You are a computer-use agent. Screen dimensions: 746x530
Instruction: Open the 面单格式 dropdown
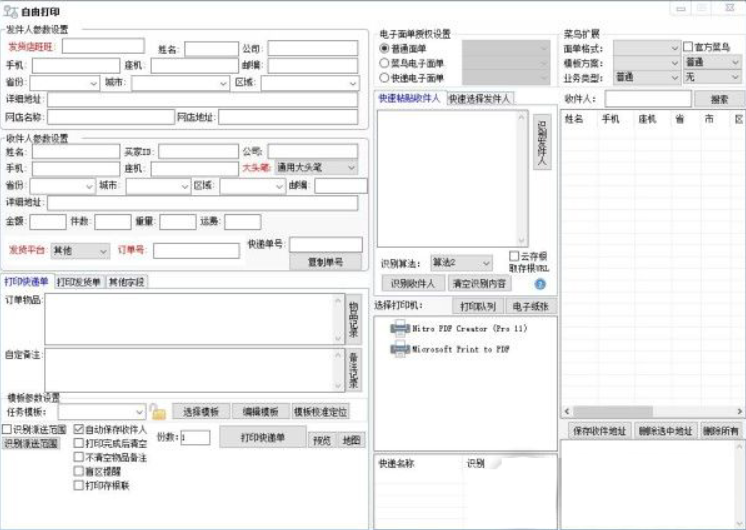[x=647, y=48]
